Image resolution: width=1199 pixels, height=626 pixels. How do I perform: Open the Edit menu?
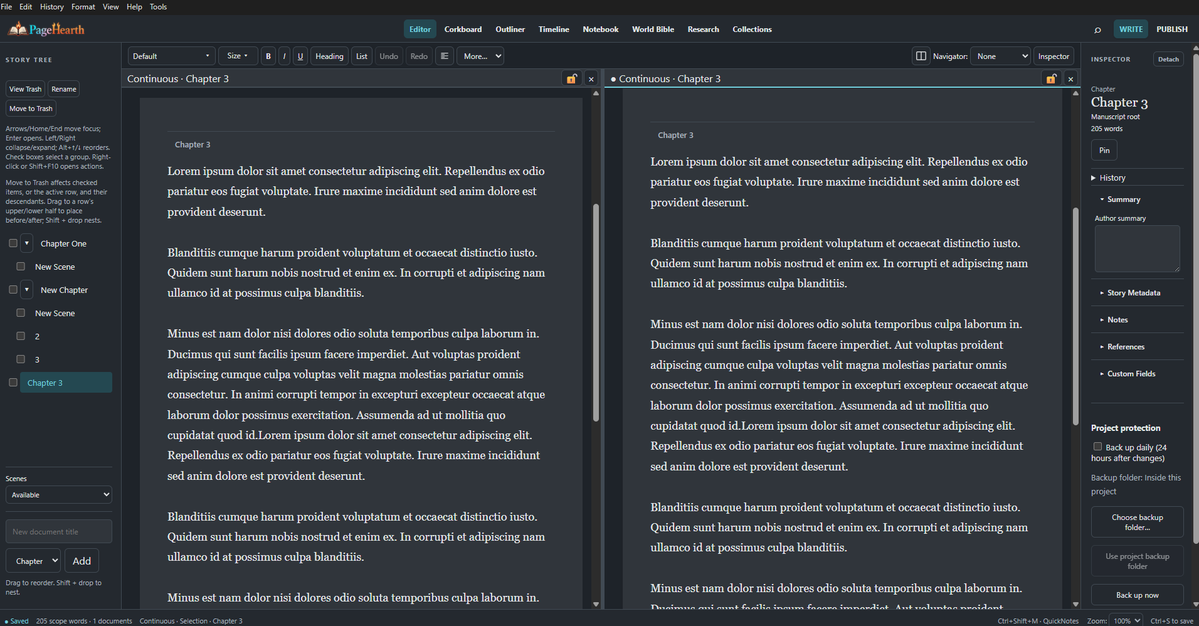click(x=25, y=7)
